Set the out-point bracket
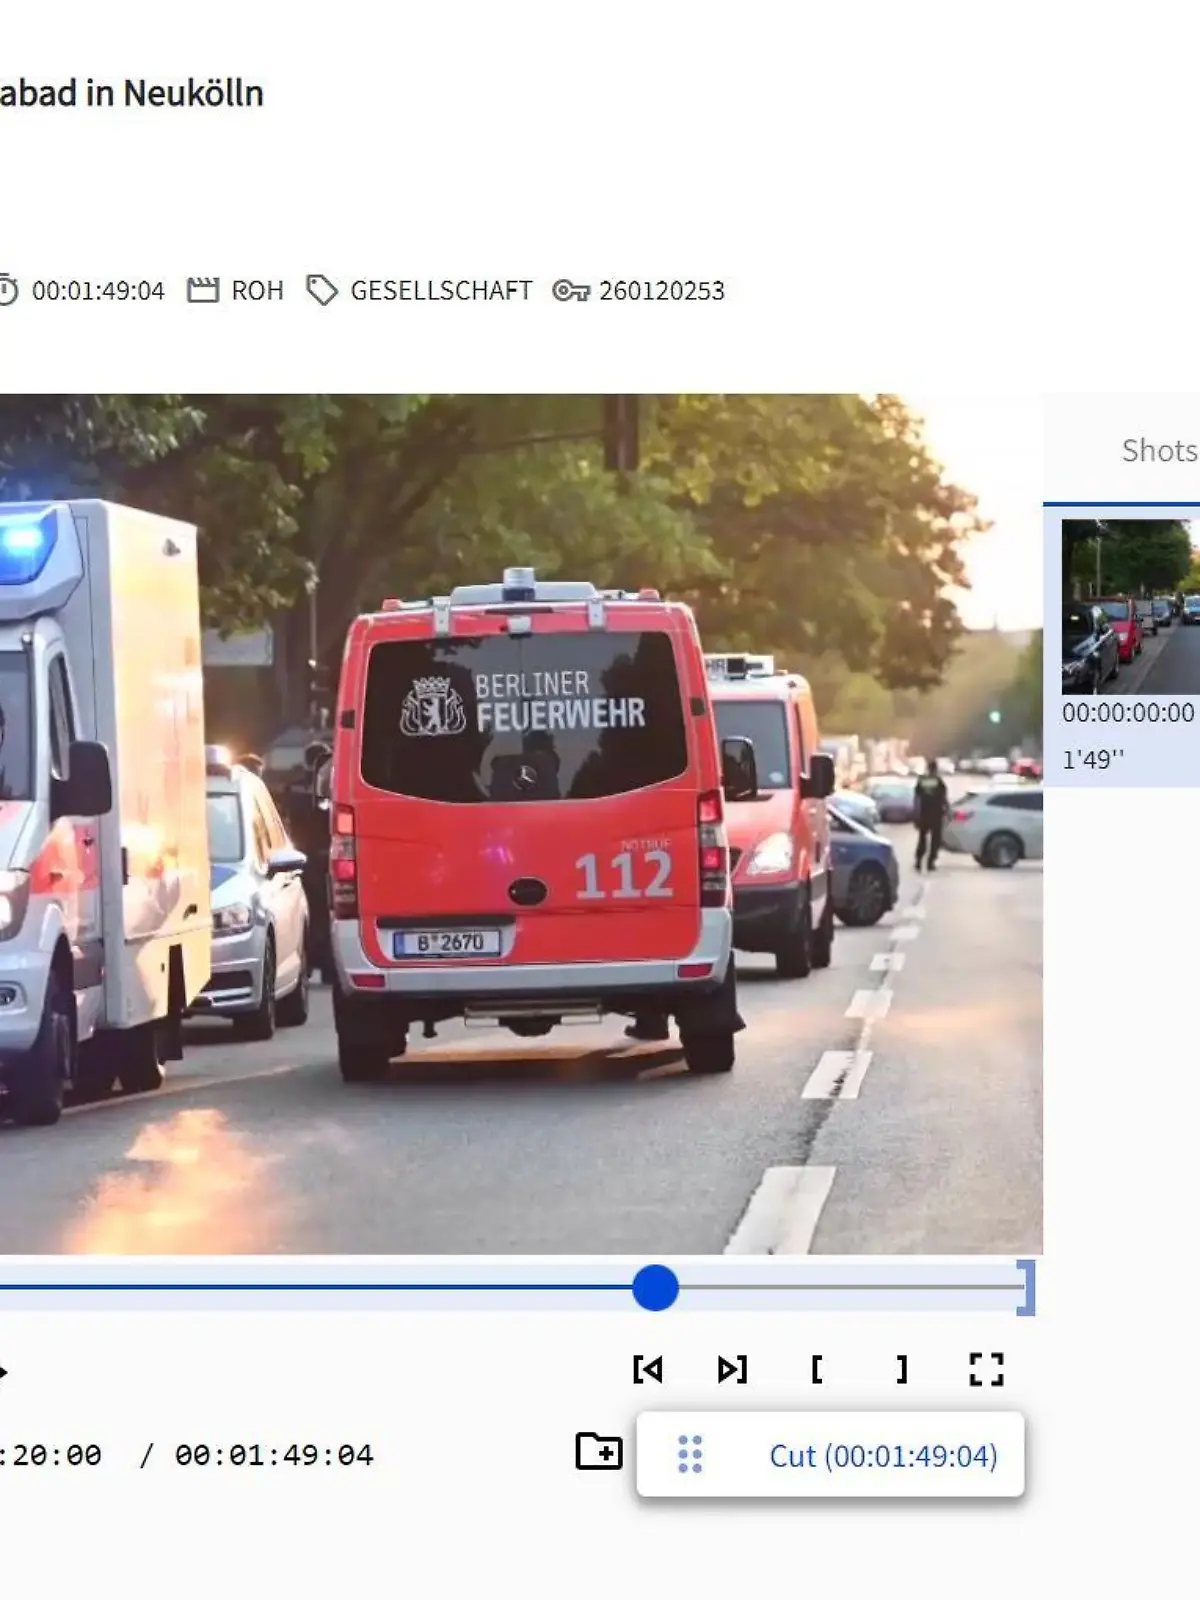 (902, 1369)
